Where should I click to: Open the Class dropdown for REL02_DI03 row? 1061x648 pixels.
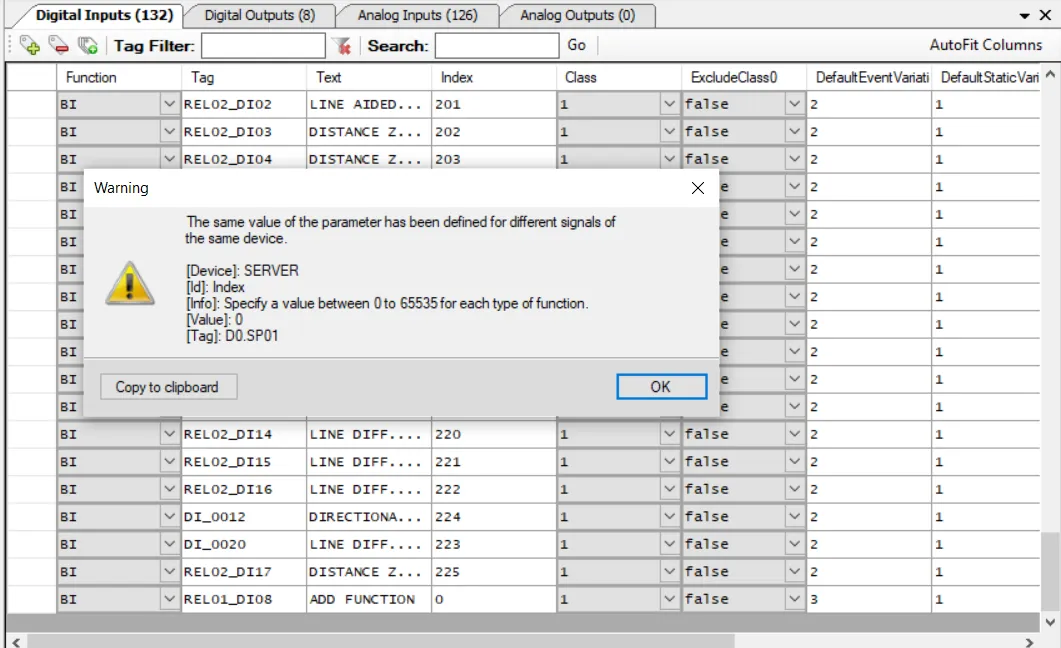[x=669, y=131]
